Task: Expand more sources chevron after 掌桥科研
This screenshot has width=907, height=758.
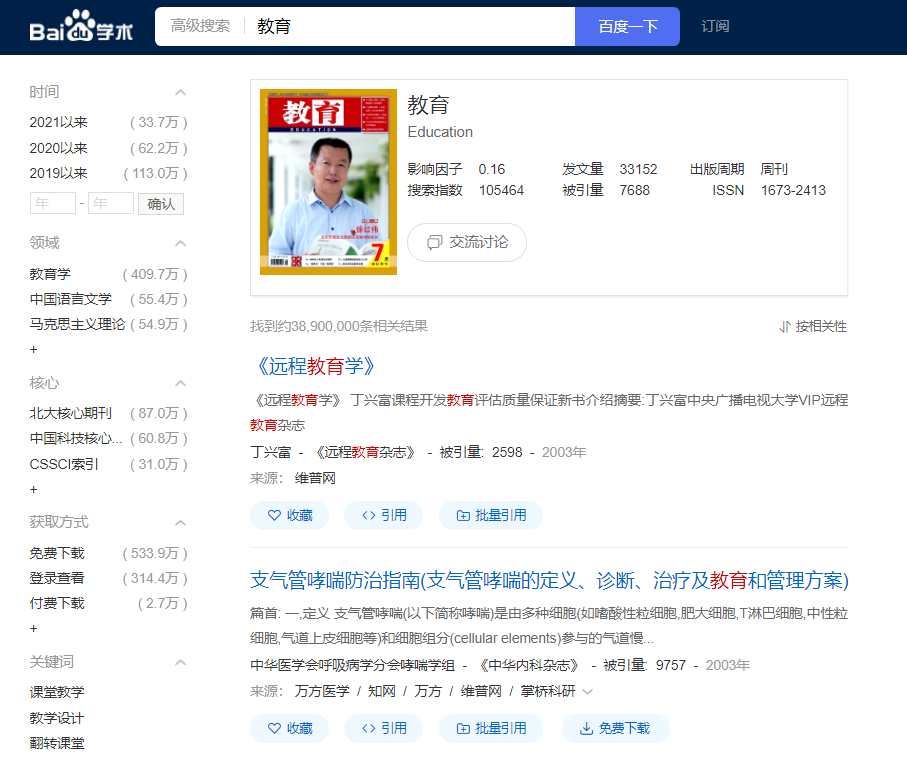Action: click(x=588, y=692)
